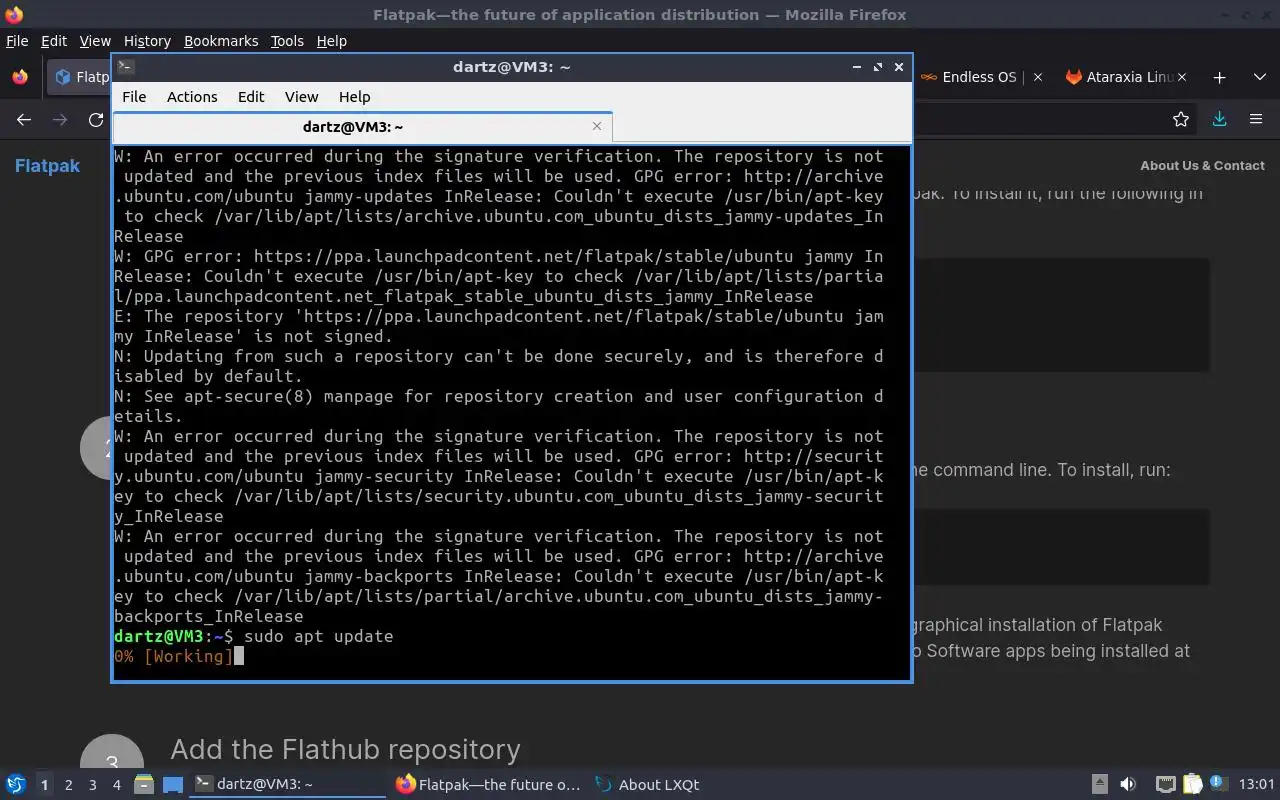1280x800 pixels.
Task: Open About Us & Contact link
Action: (1202, 166)
